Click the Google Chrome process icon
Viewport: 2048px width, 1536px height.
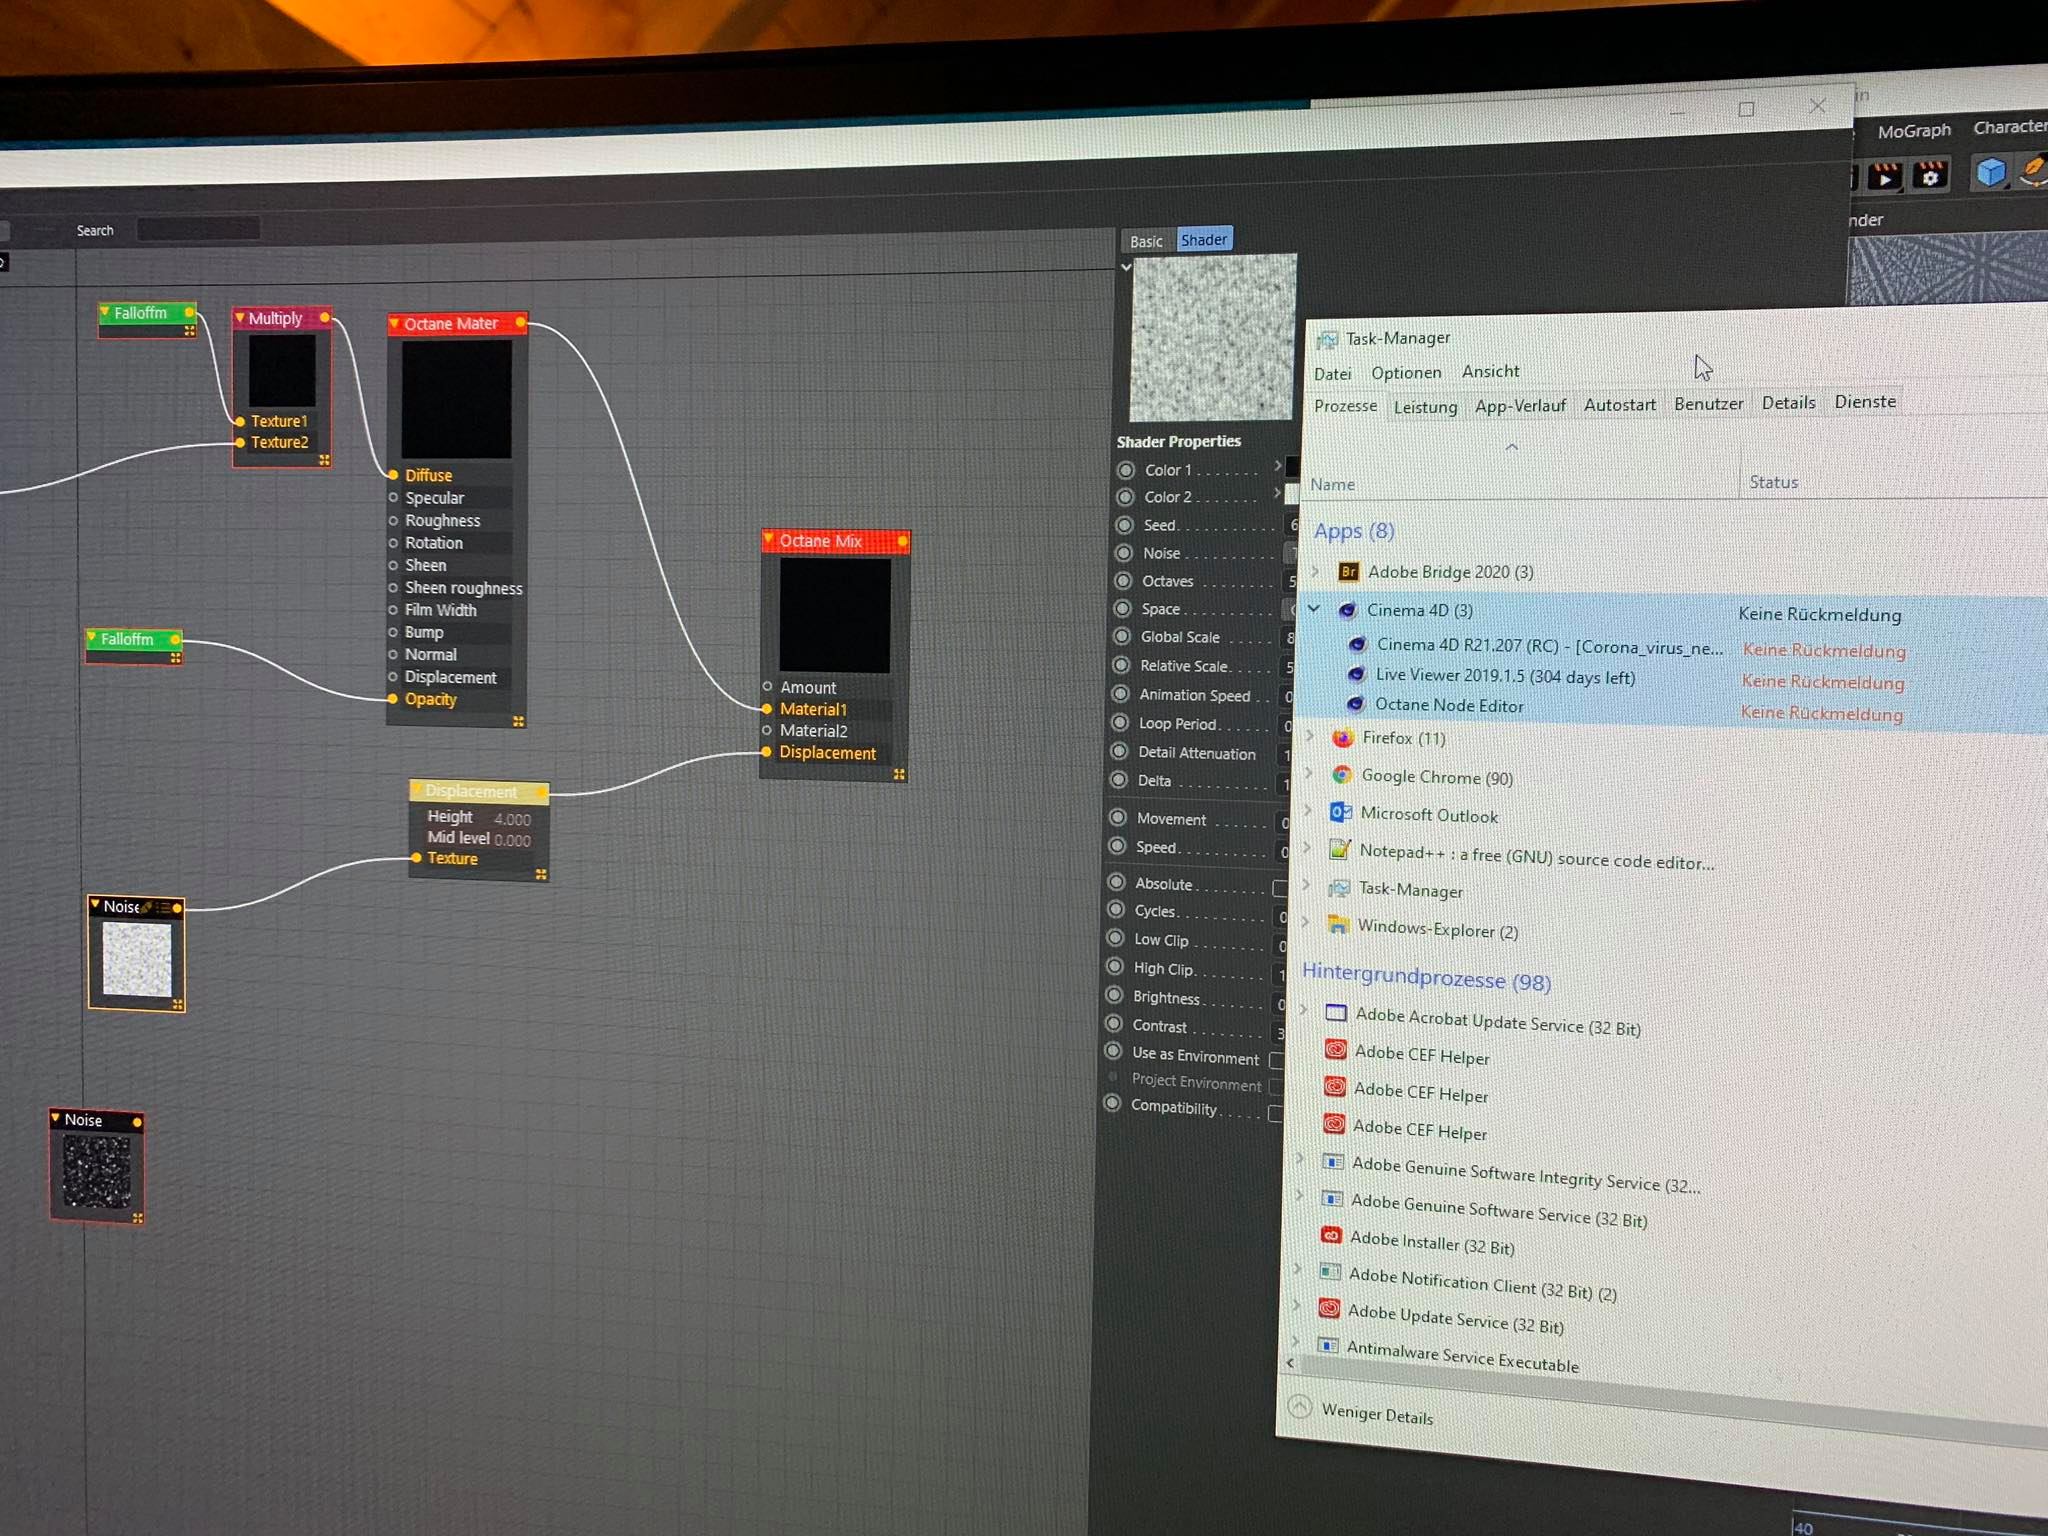point(1342,775)
